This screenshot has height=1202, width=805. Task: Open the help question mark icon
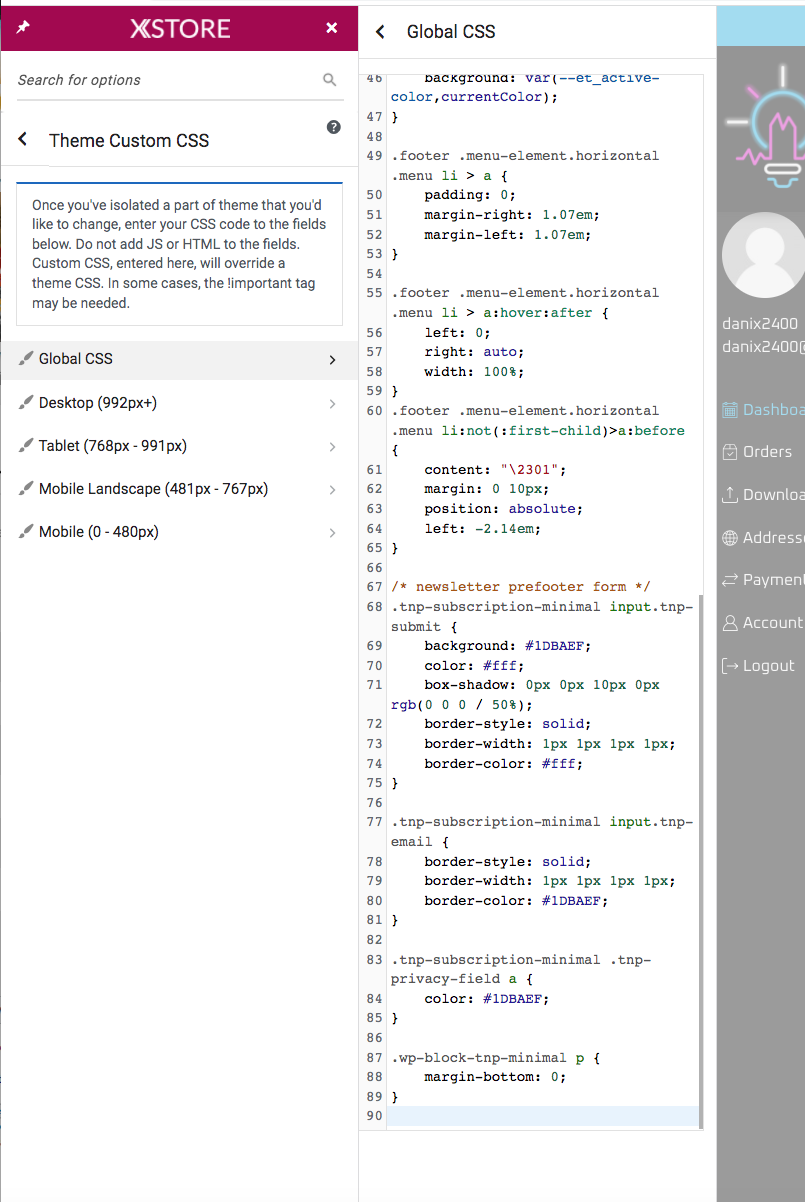(x=334, y=127)
